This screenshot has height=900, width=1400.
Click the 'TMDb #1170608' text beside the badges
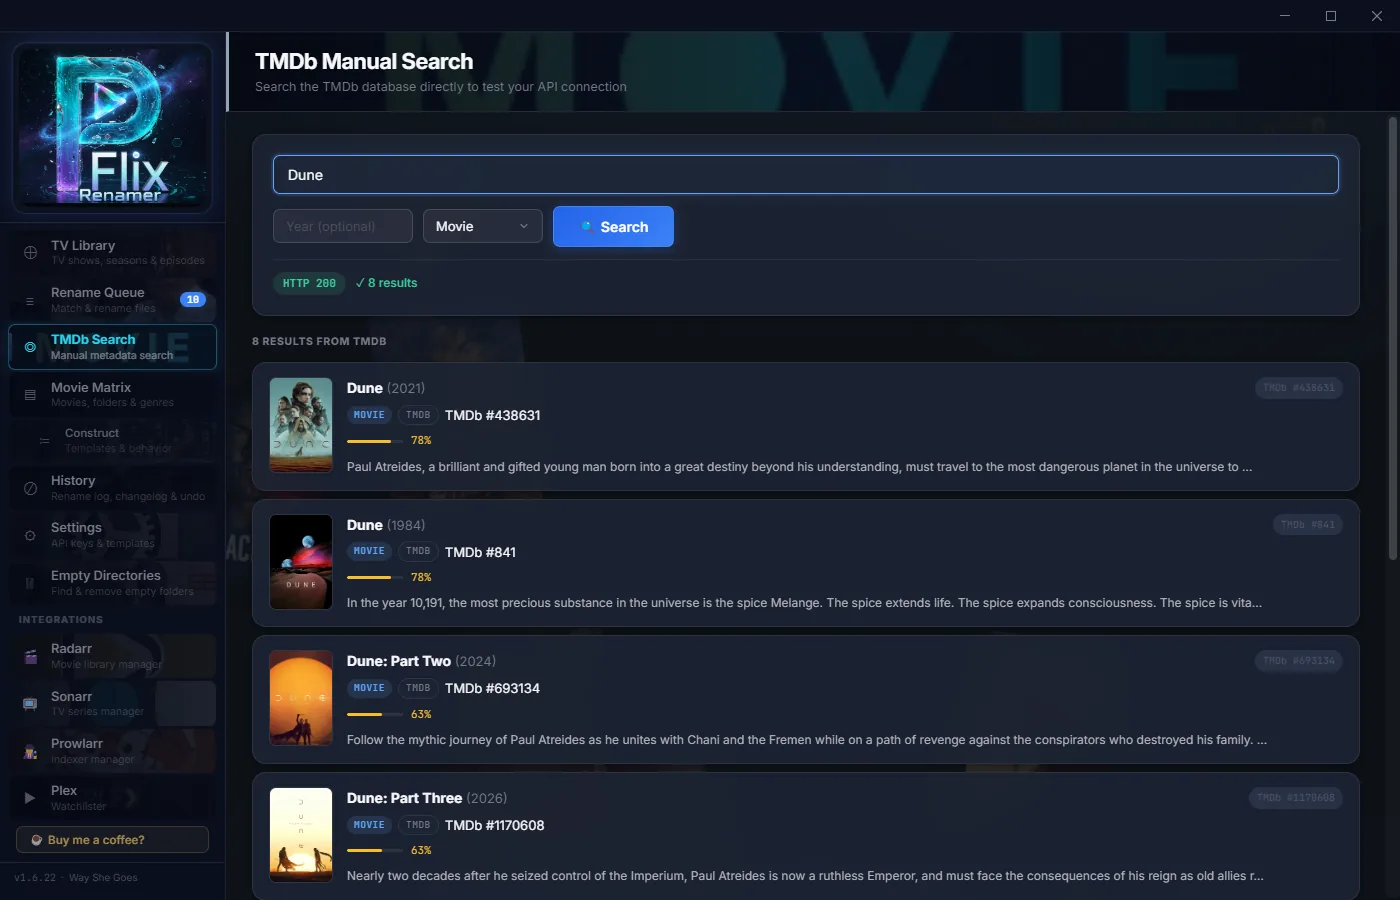pos(495,825)
